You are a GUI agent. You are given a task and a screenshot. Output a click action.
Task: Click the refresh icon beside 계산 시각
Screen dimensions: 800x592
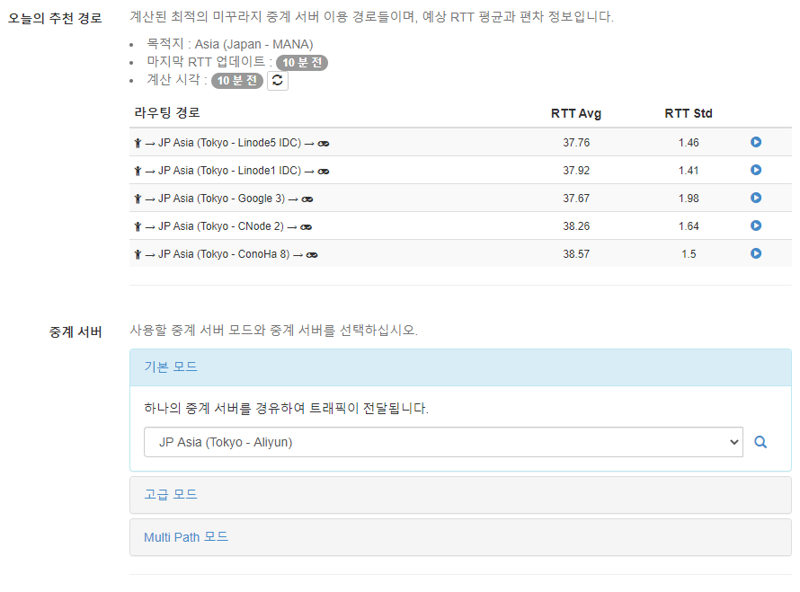[278, 81]
